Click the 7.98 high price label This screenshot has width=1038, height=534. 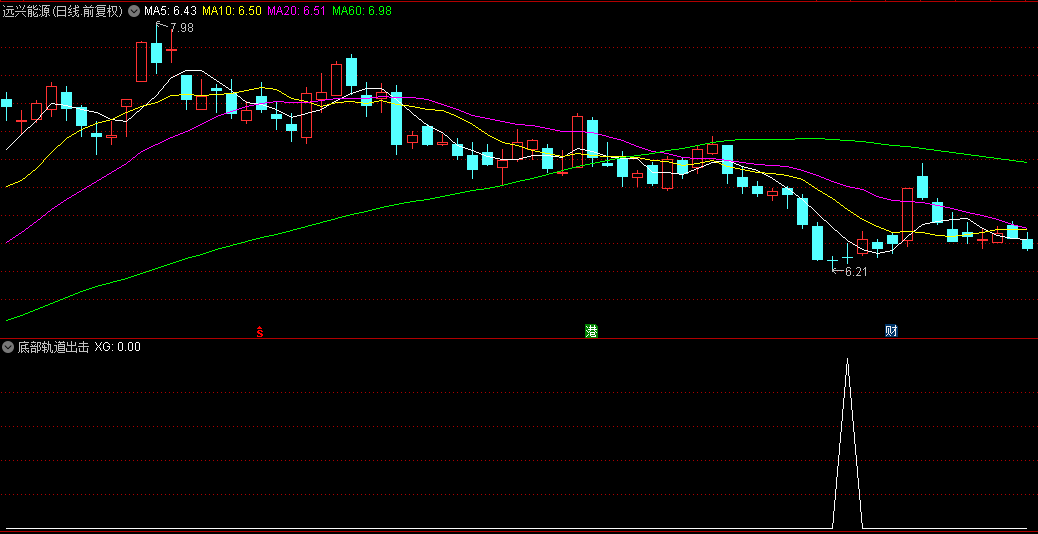(x=181, y=28)
